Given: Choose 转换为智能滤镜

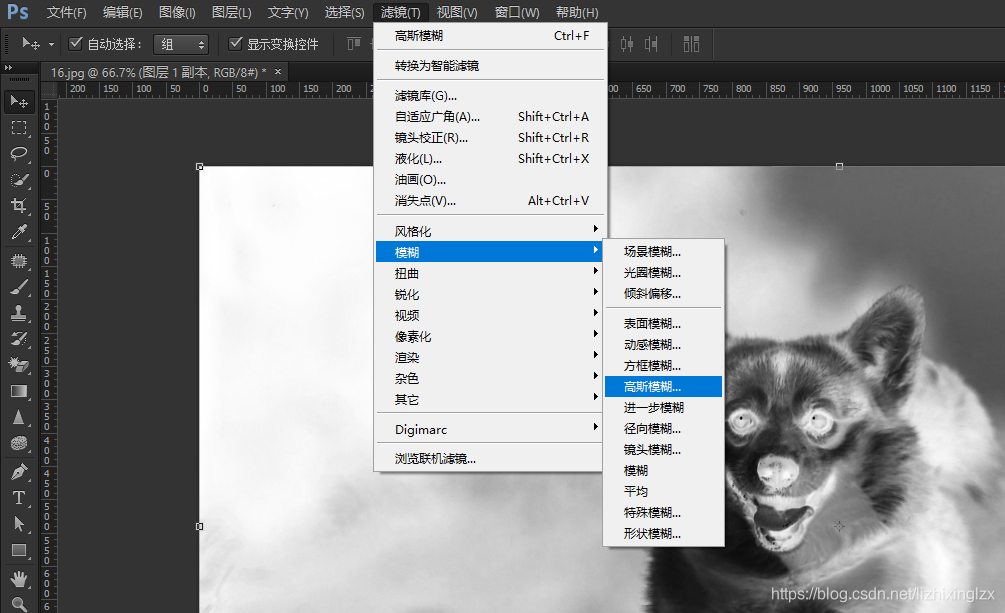Looking at the screenshot, I should coord(488,65).
